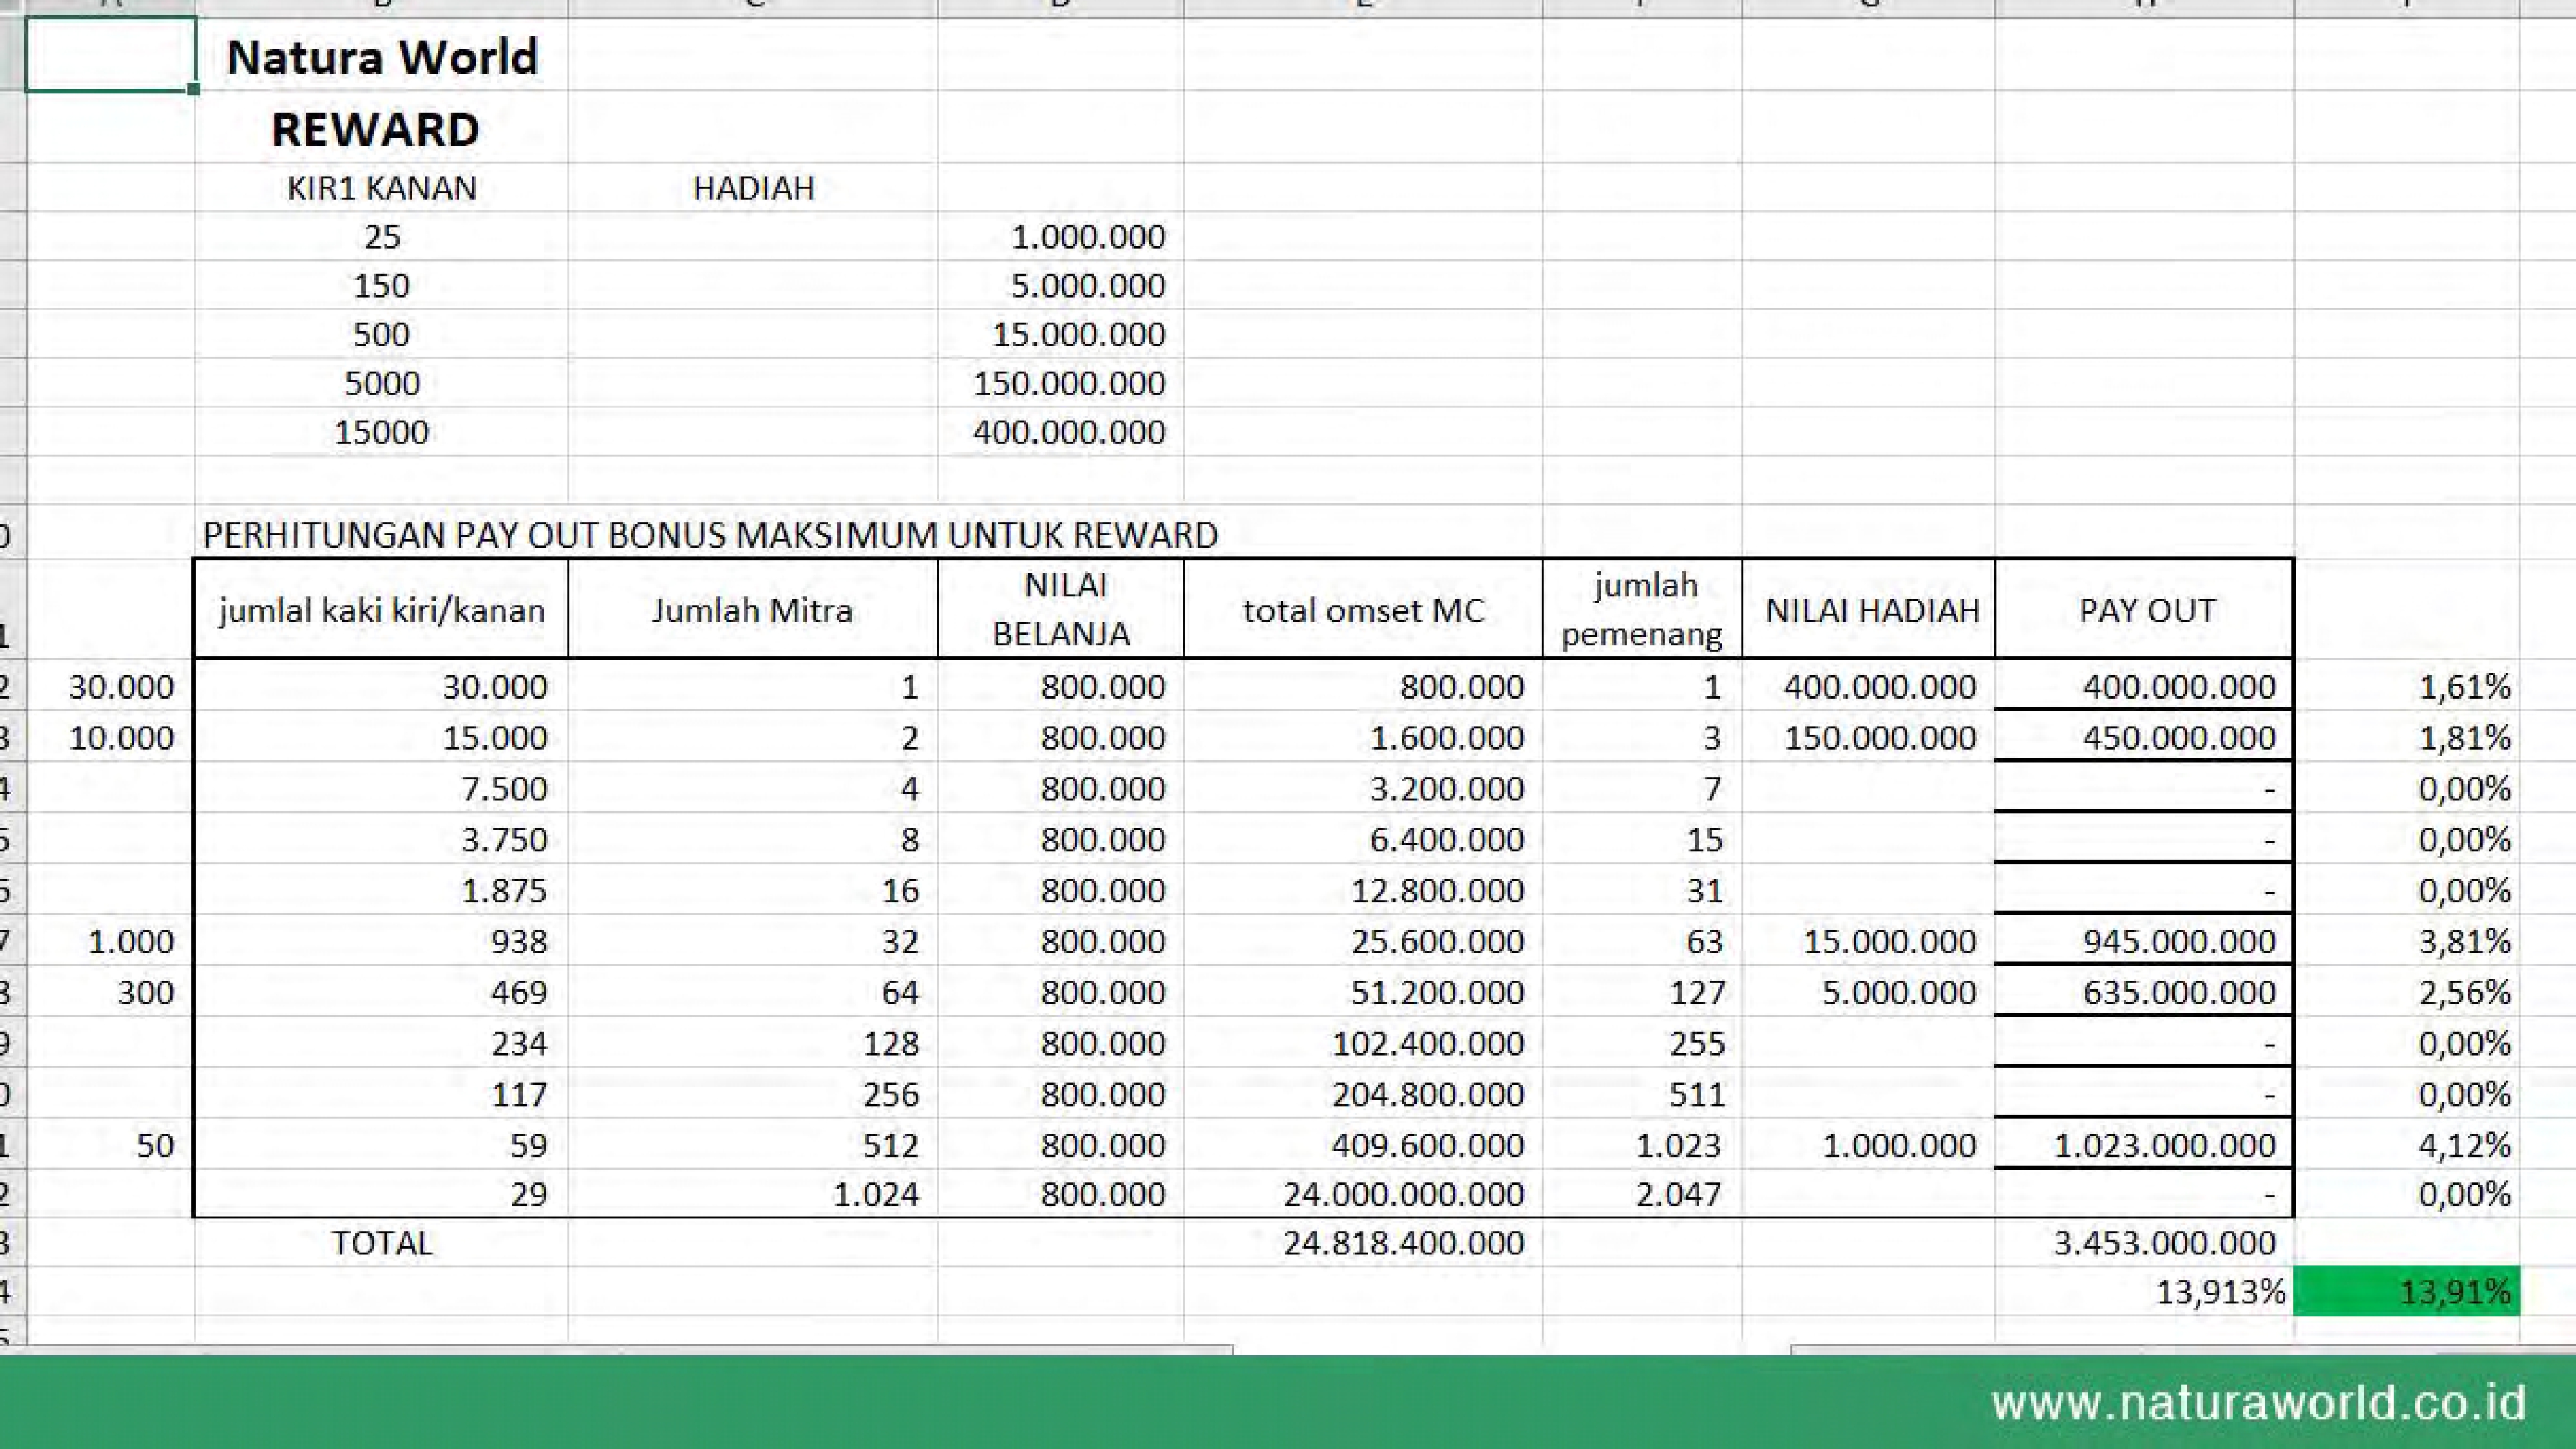
Task: Select the "HADIAH" label cell
Action: pyautogui.click(x=753, y=188)
